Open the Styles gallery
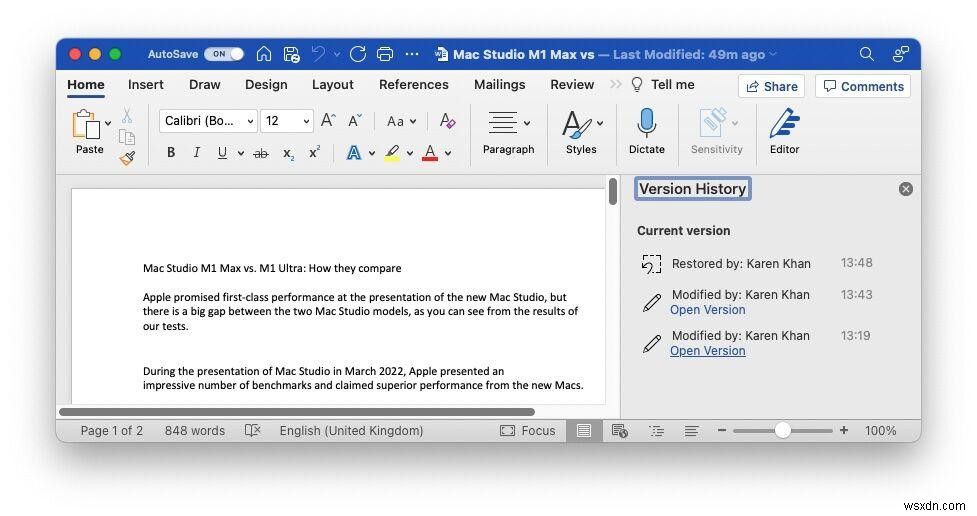The height and width of the screenshot is (516, 977). pos(581,132)
